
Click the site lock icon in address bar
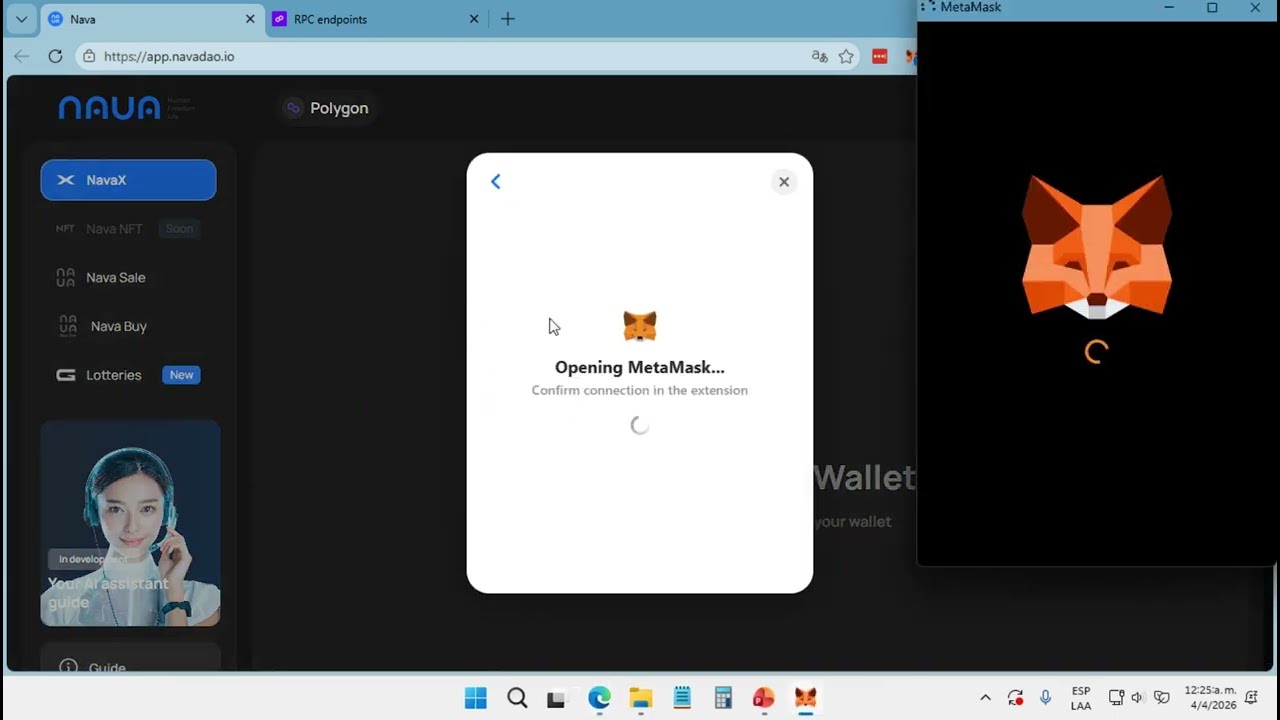89,56
